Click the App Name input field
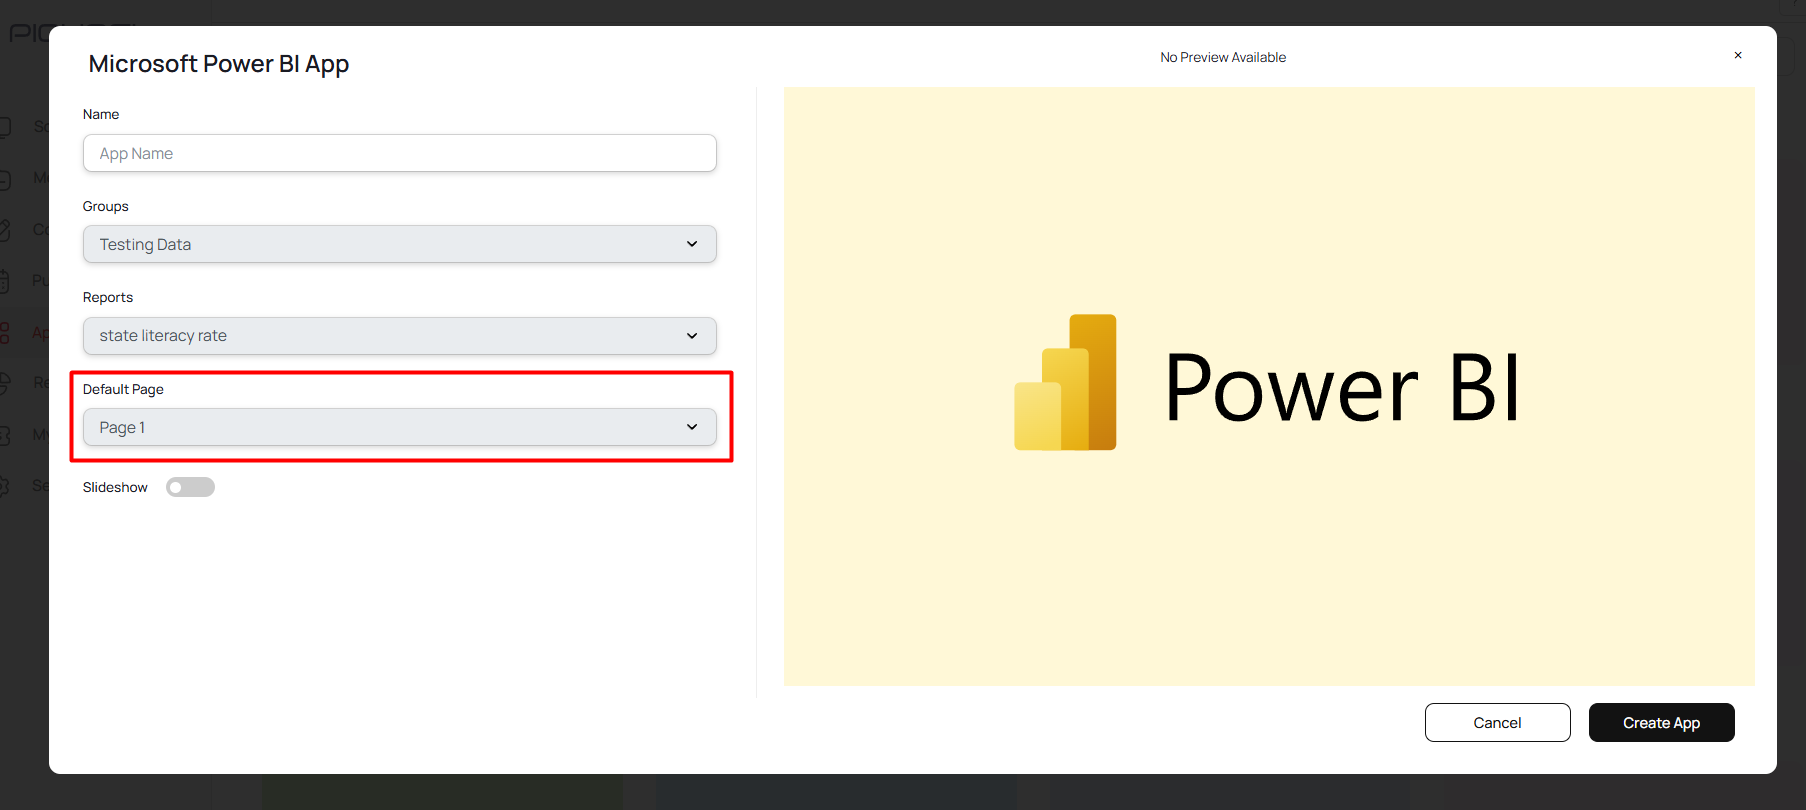Image resolution: width=1806 pixels, height=810 pixels. 399,153
